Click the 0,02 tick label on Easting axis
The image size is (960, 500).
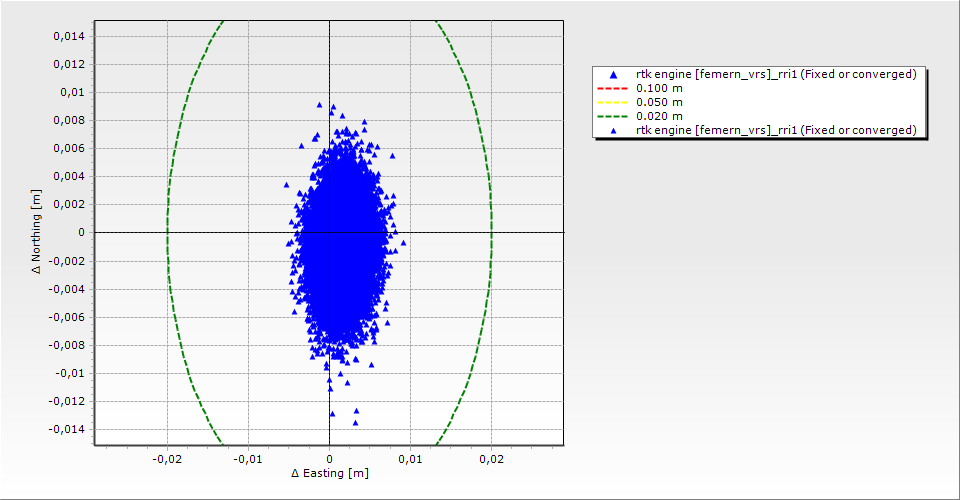click(x=491, y=459)
